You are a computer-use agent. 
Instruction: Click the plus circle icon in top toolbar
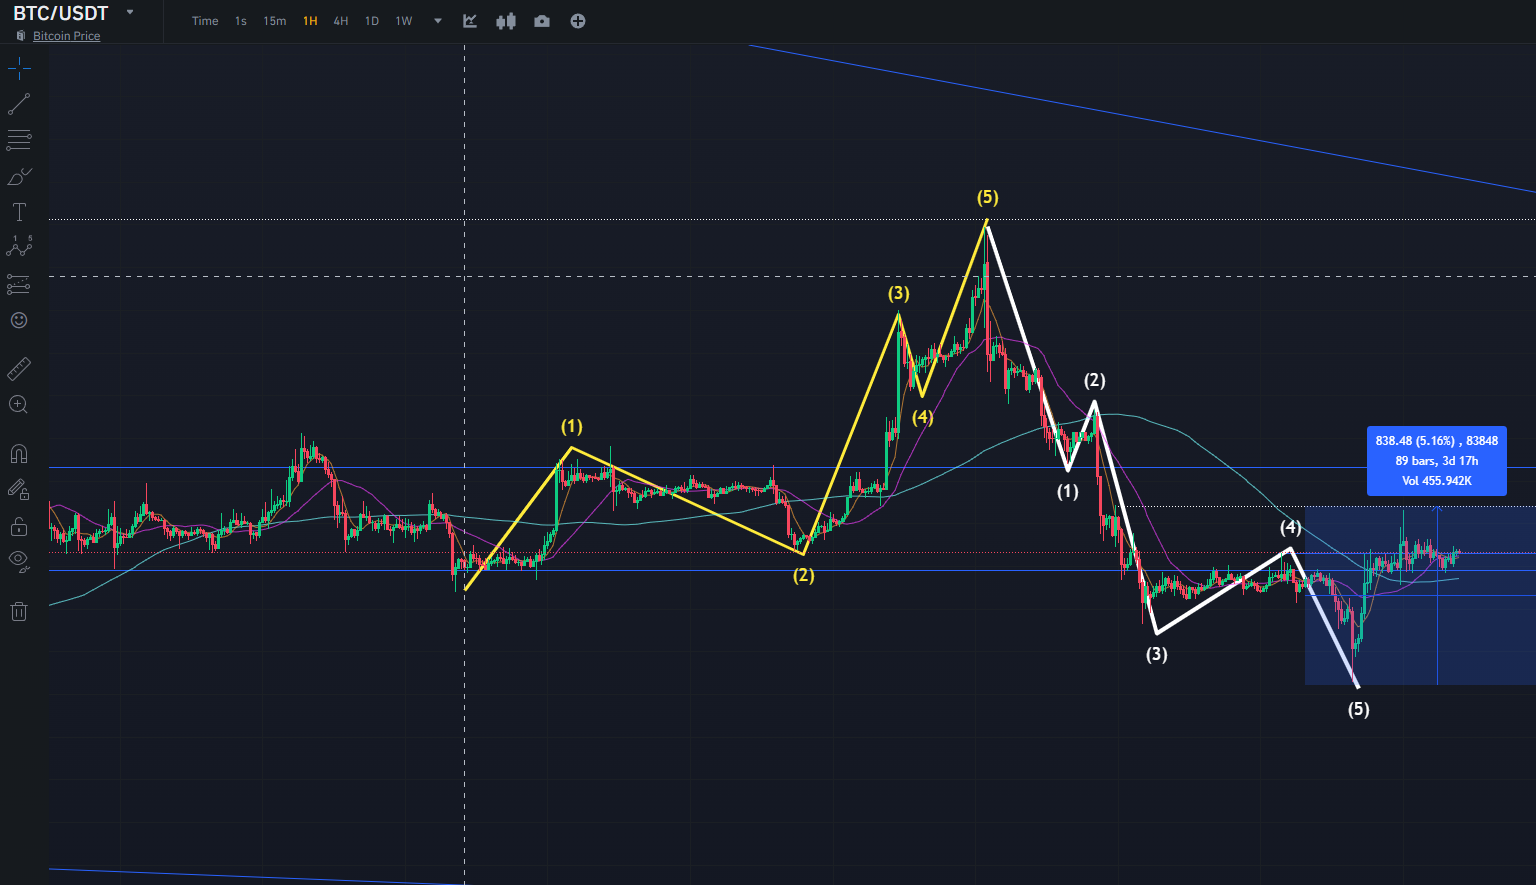tap(578, 21)
